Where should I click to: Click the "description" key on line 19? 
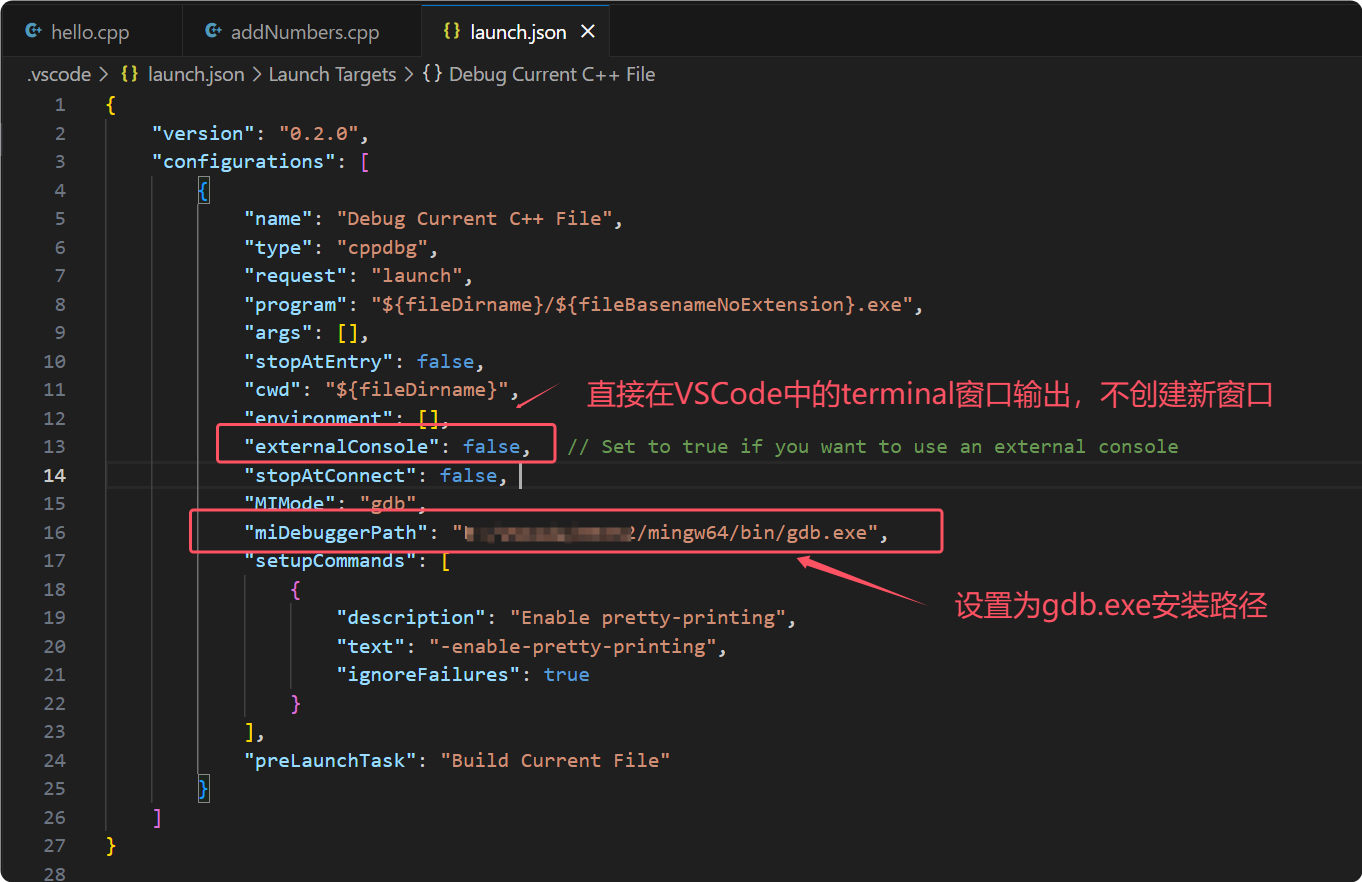point(411,617)
